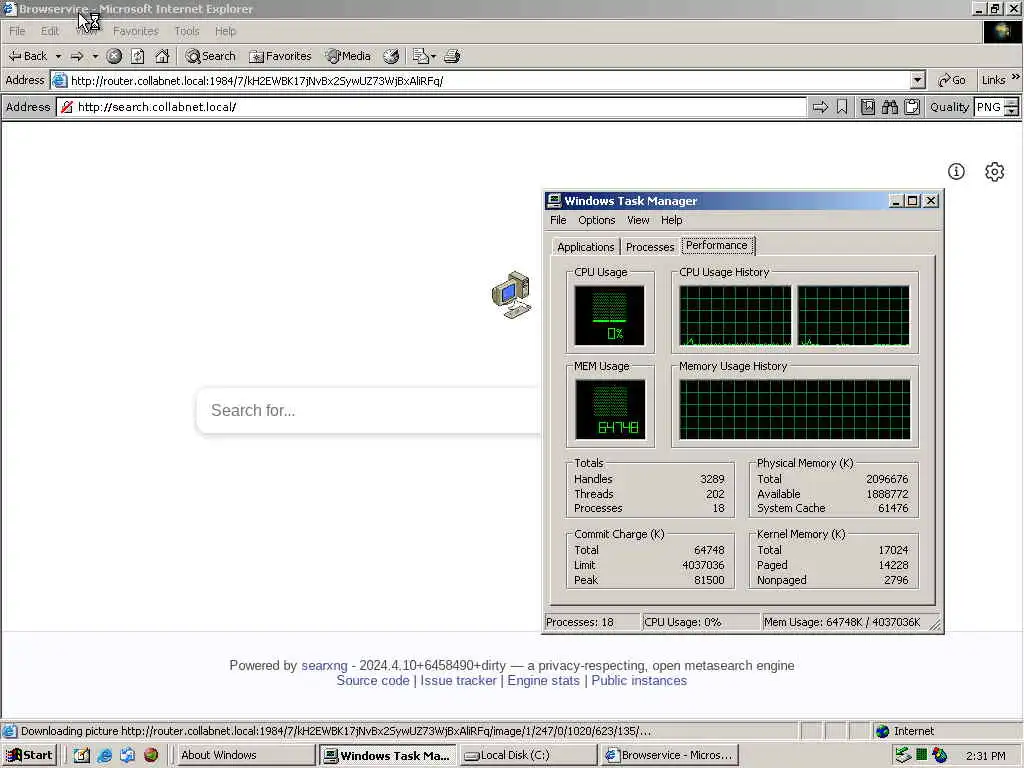Go to the Home page icon
This screenshot has width=1024, height=768.
click(162, 56)
